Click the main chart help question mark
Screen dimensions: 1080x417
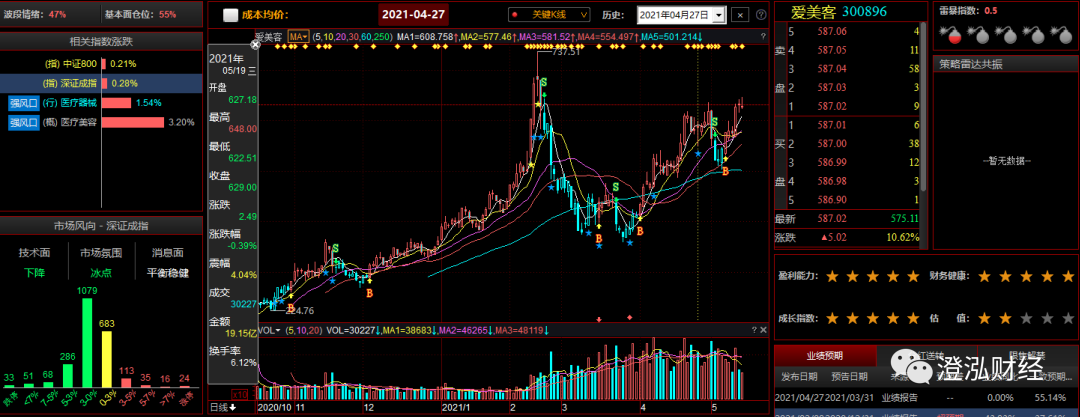pyautogui.click(x=762, y=37)
